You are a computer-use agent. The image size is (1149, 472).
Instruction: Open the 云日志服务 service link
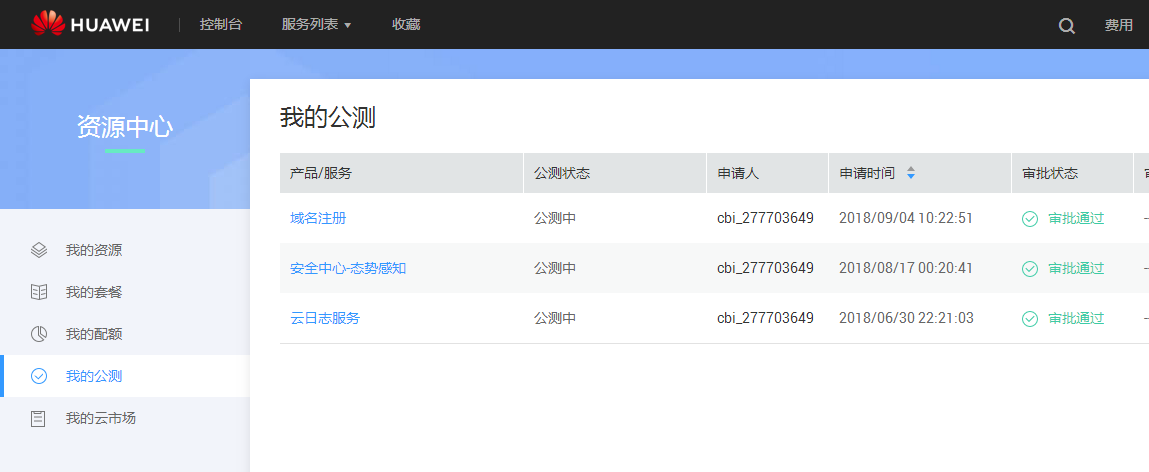325,318
